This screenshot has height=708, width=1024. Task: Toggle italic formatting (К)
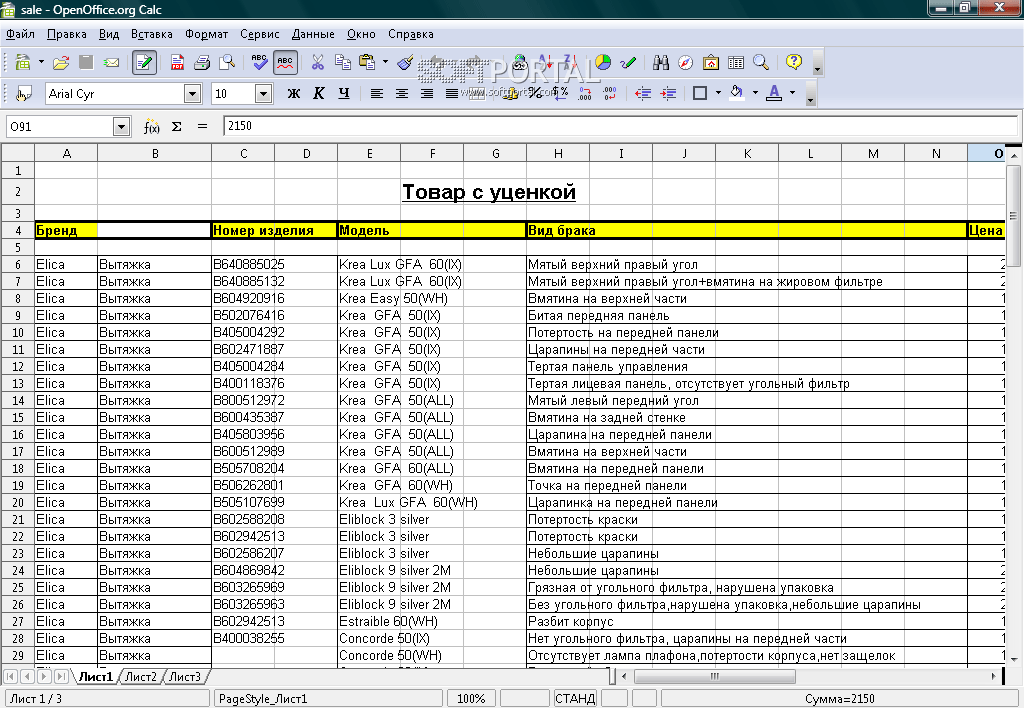319,93
